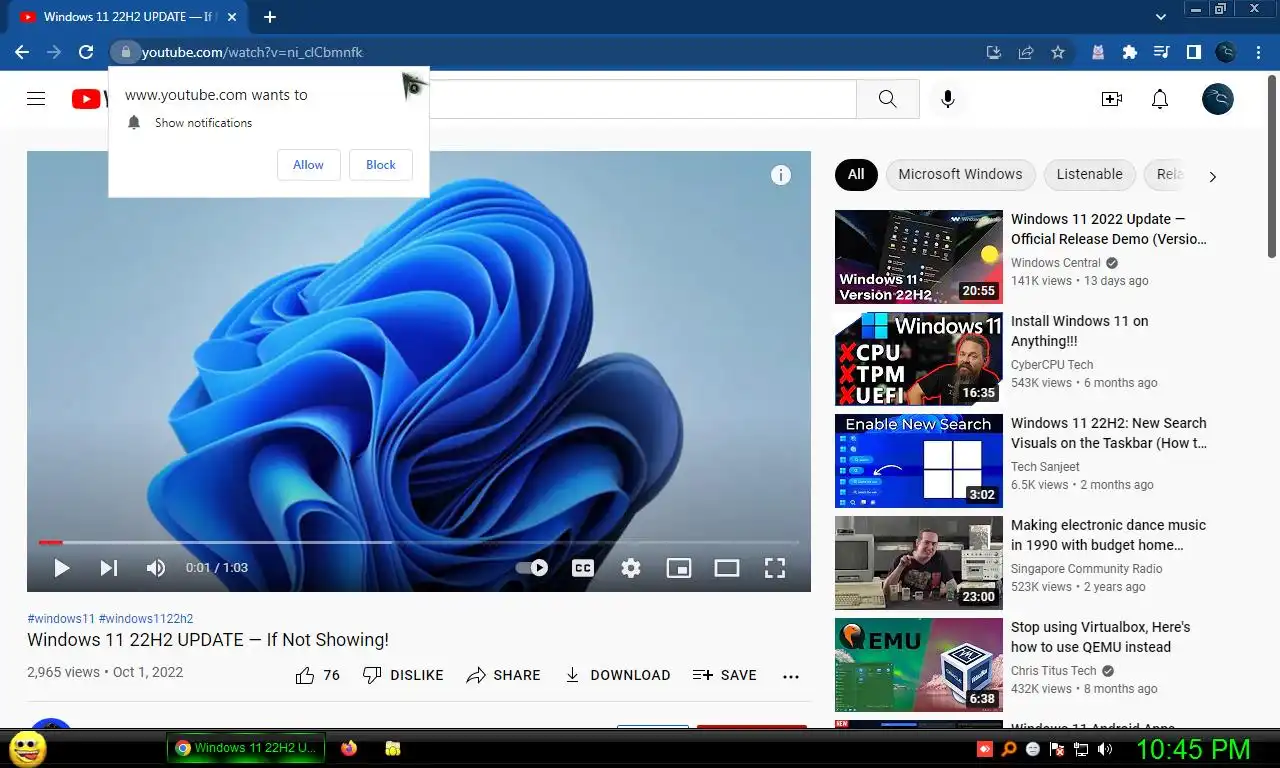Open the Create video camera icon
The height and width of the screenshot is (768, 1280).
click(x=1112, y=99)
